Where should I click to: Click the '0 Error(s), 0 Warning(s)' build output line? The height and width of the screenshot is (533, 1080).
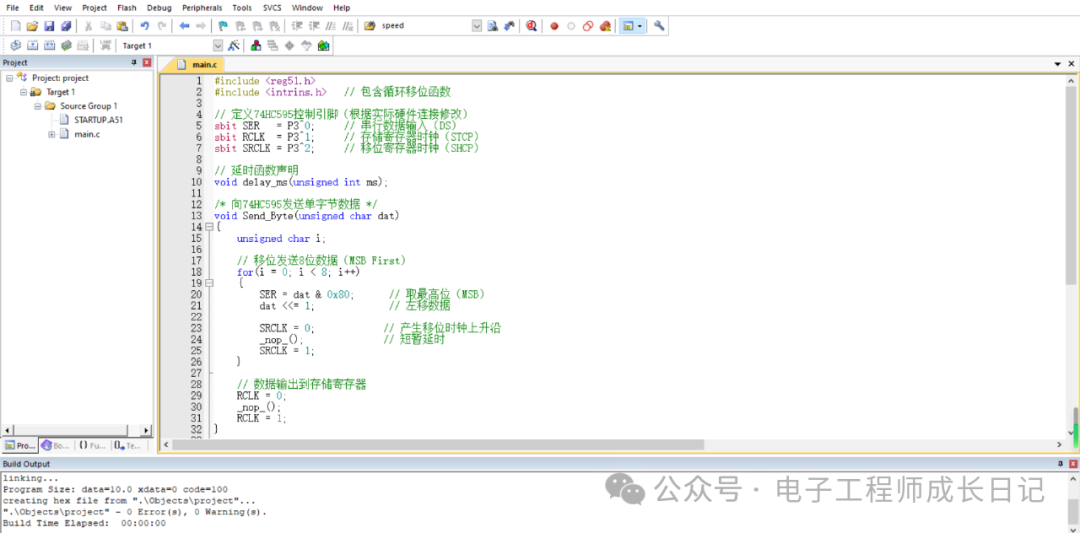click(135, 512)
